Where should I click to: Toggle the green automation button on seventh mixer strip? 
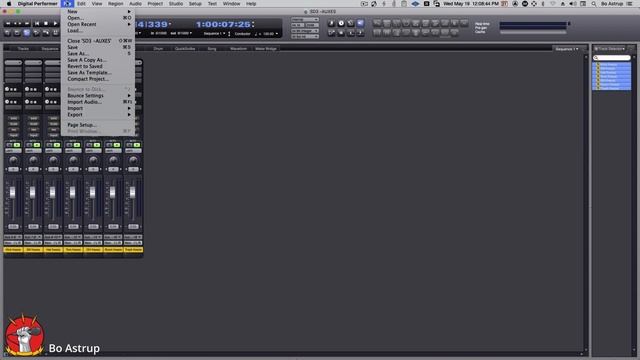(x=137, y=145)
